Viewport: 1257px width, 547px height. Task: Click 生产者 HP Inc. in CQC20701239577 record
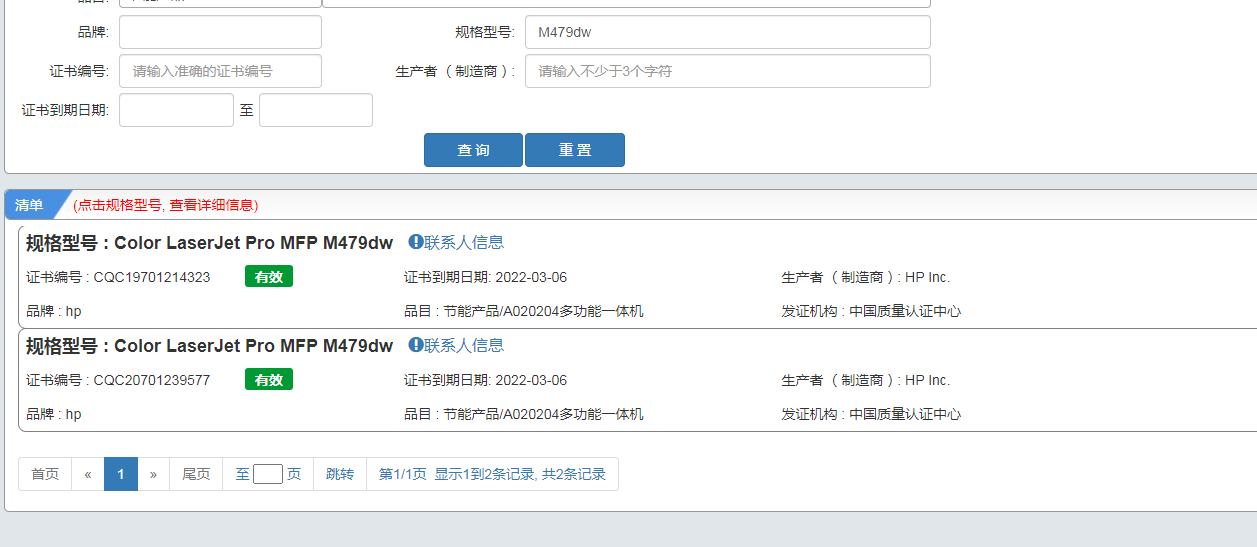pos(866,380)
